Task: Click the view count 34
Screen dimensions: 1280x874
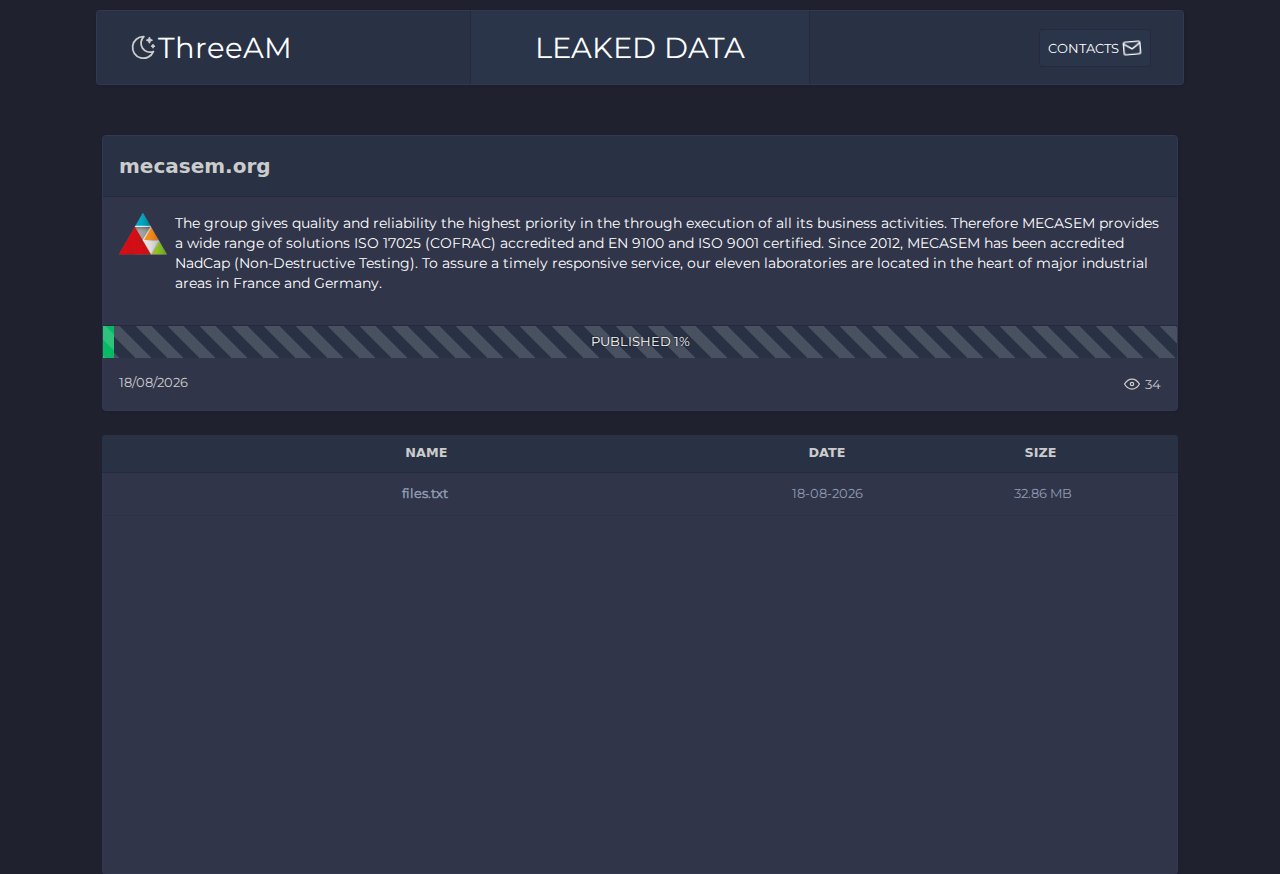Action: pyautogui.click(x=1153, y=384)
